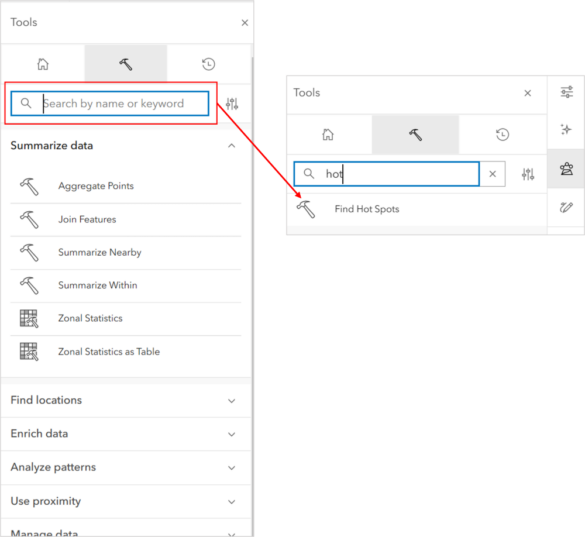Expand the Enrich data section
This screenshot has width=585, height=537.
126,434
